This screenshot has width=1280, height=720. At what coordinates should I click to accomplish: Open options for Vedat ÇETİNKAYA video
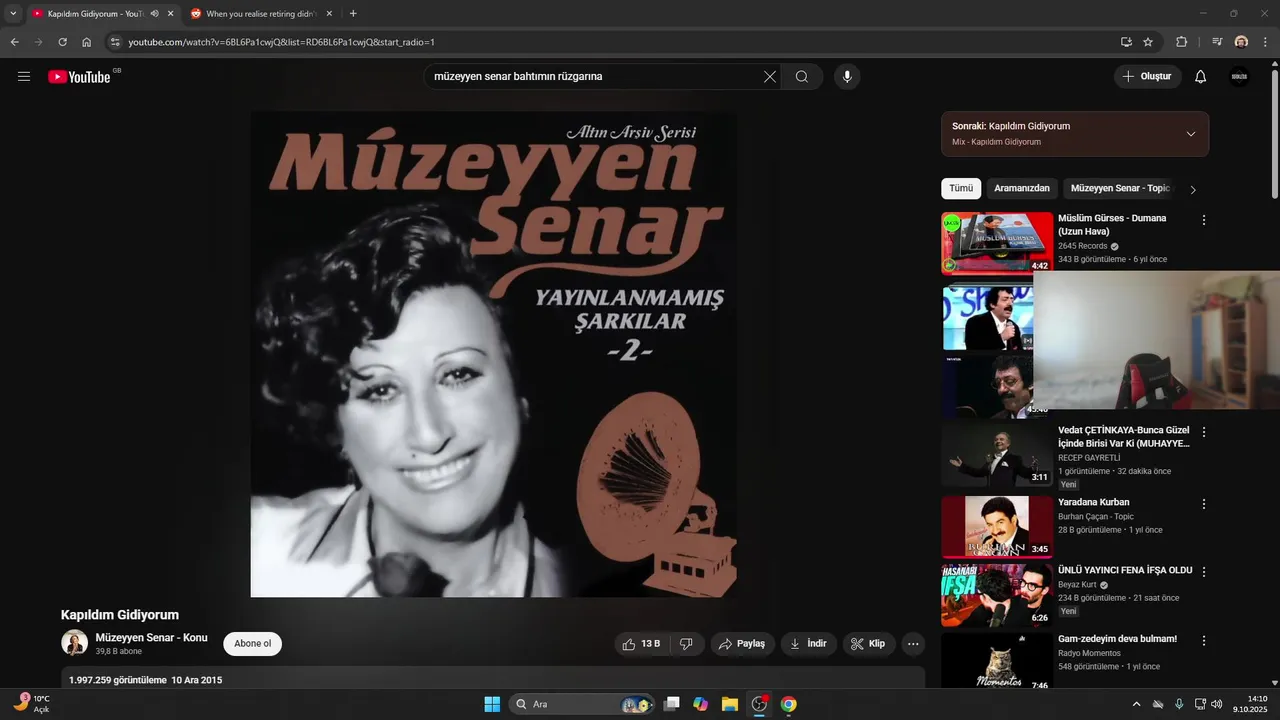1204,432
